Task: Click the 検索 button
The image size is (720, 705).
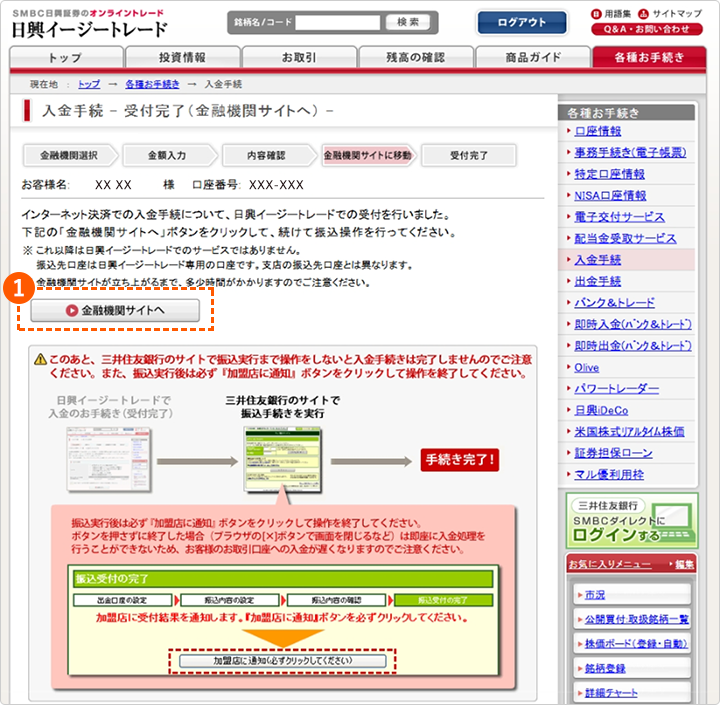Action: pyautogui.click(x=408, y=22)
